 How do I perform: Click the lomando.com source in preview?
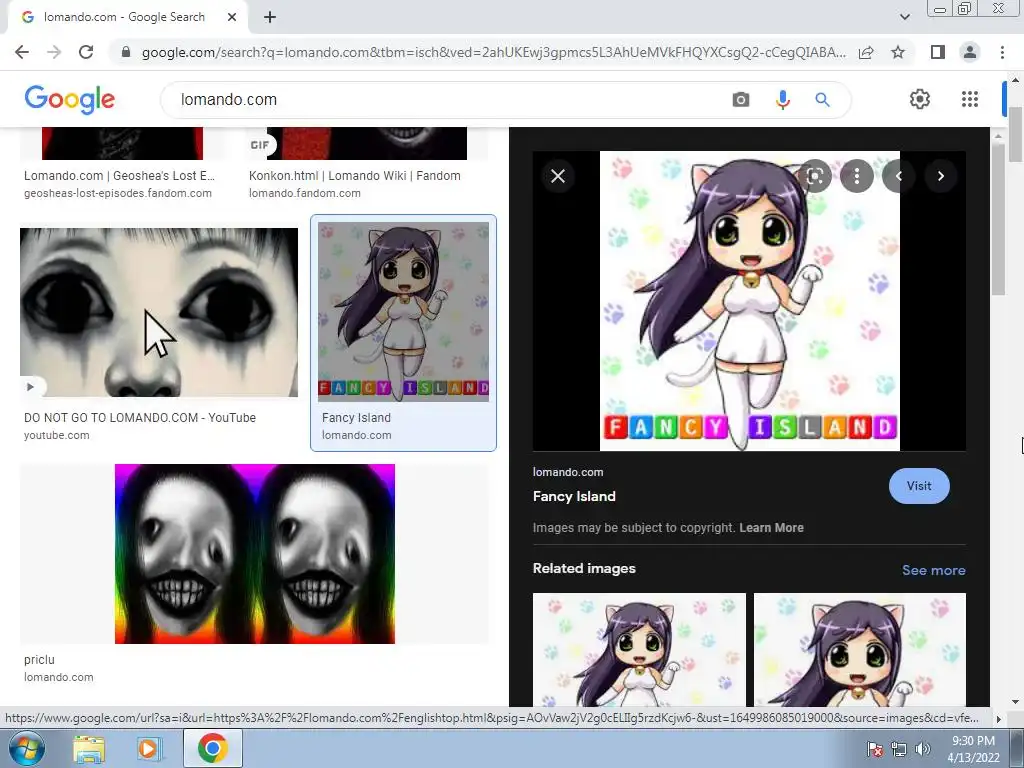(x=568, y=472)
